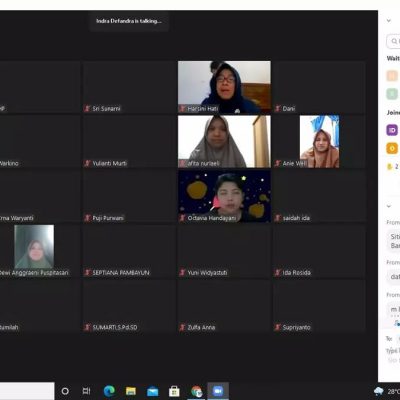
Task: Click the muted mic icon by Puji Purwani
Action: point(87,218)
